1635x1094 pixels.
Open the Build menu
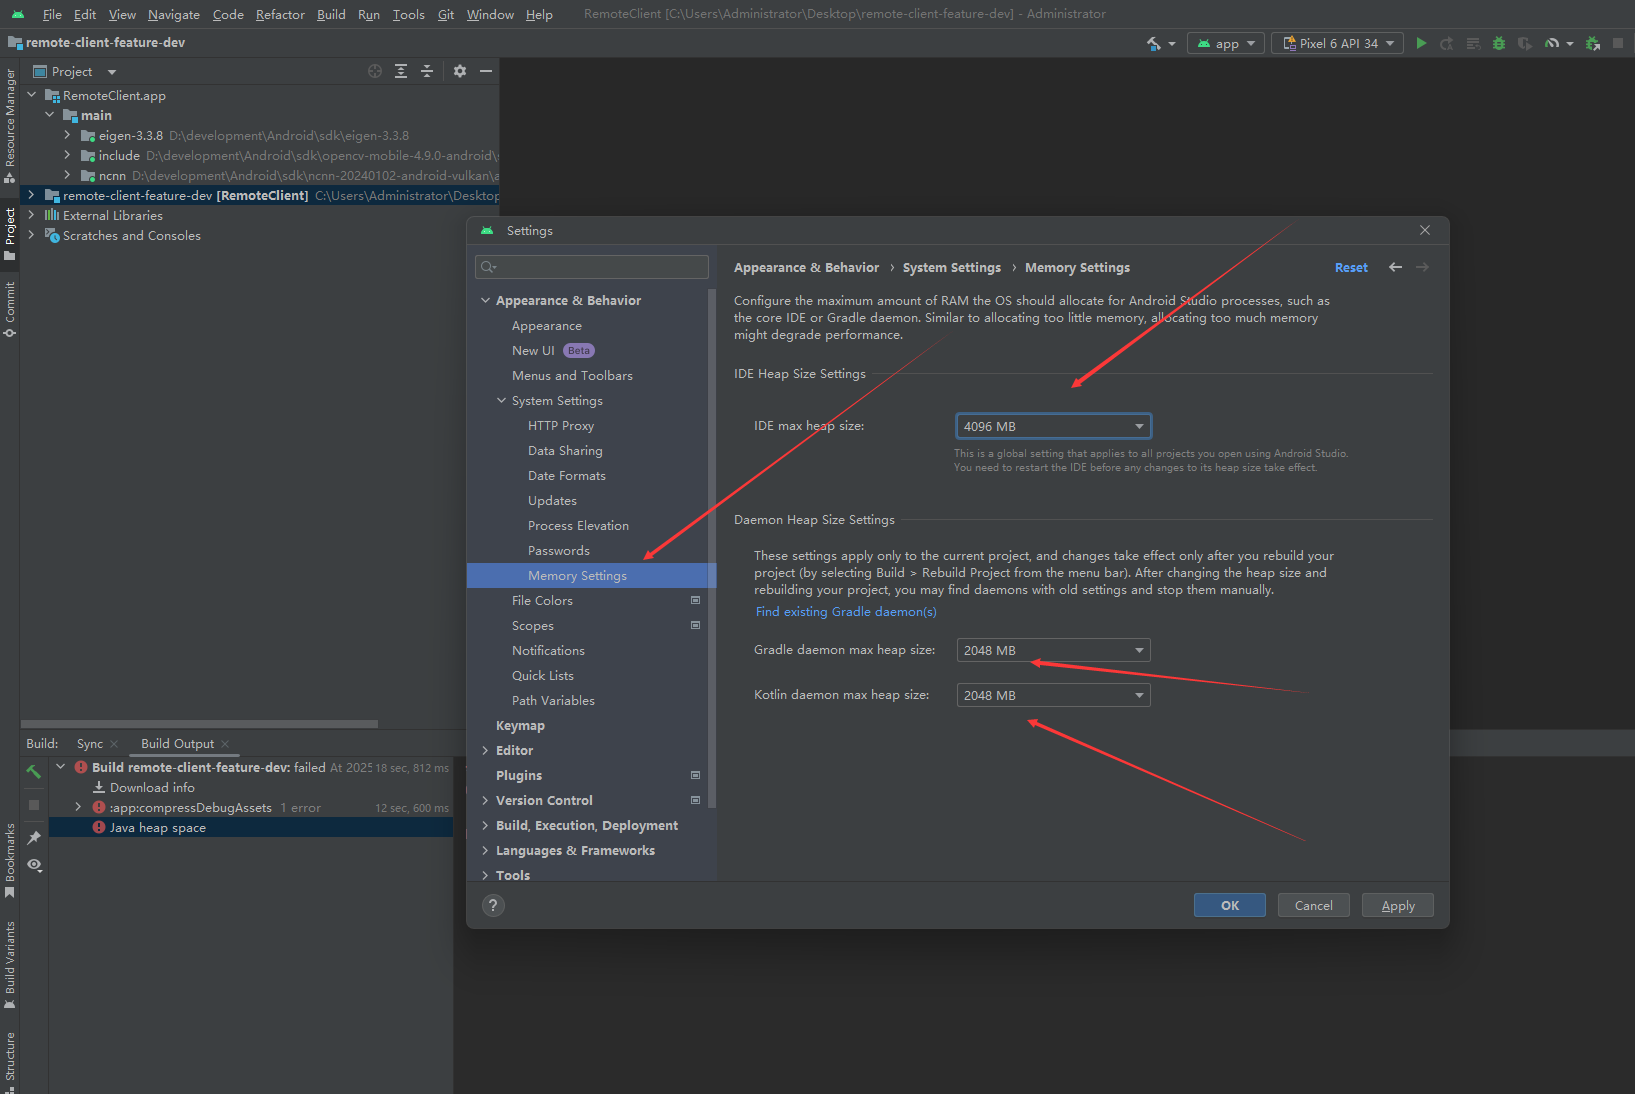coord(331,14)
